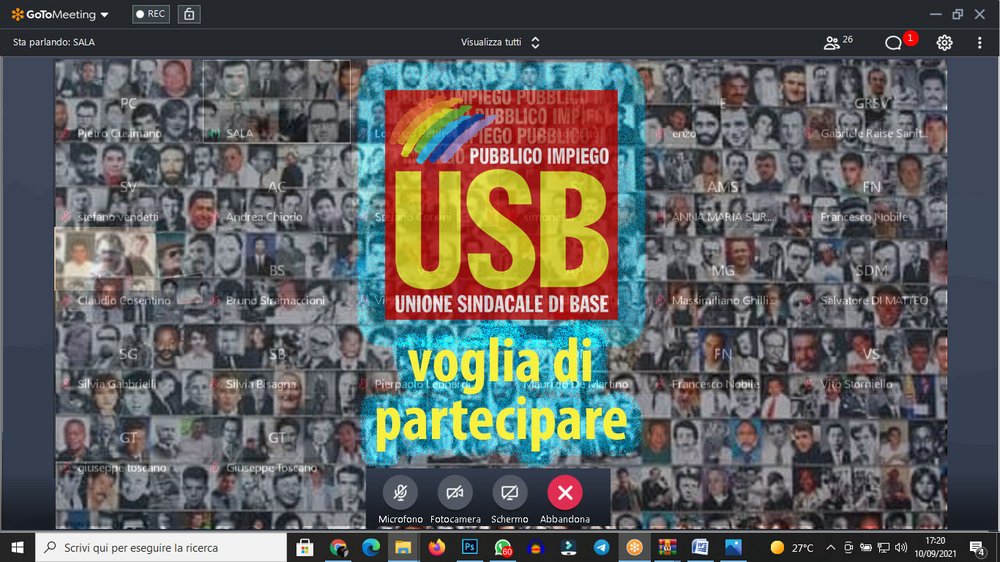Open the Visualizza tutti view selector
The image size is (1000, 562).
pos(500,42)
